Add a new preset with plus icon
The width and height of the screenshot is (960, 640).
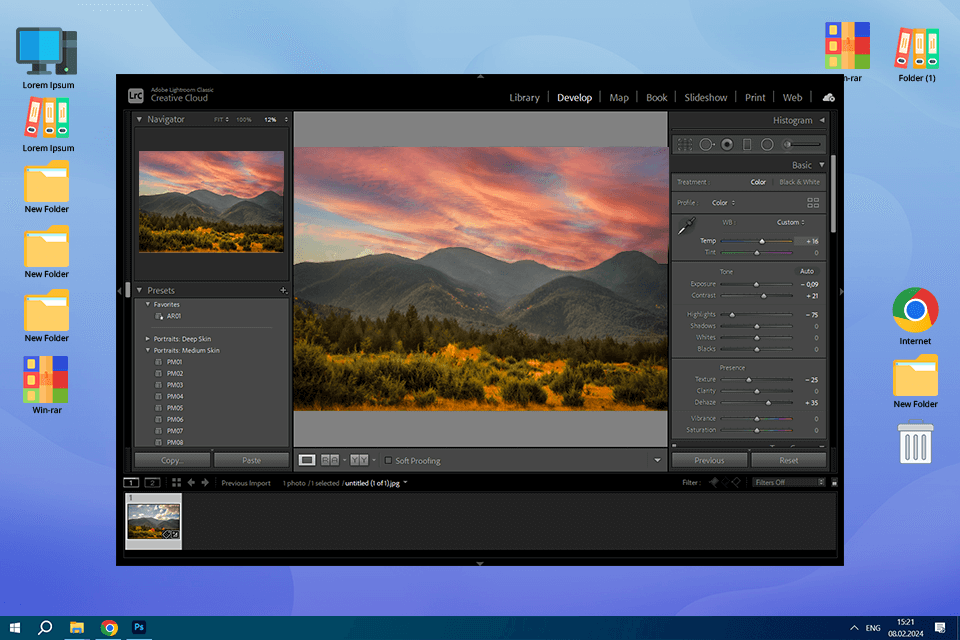283,290
